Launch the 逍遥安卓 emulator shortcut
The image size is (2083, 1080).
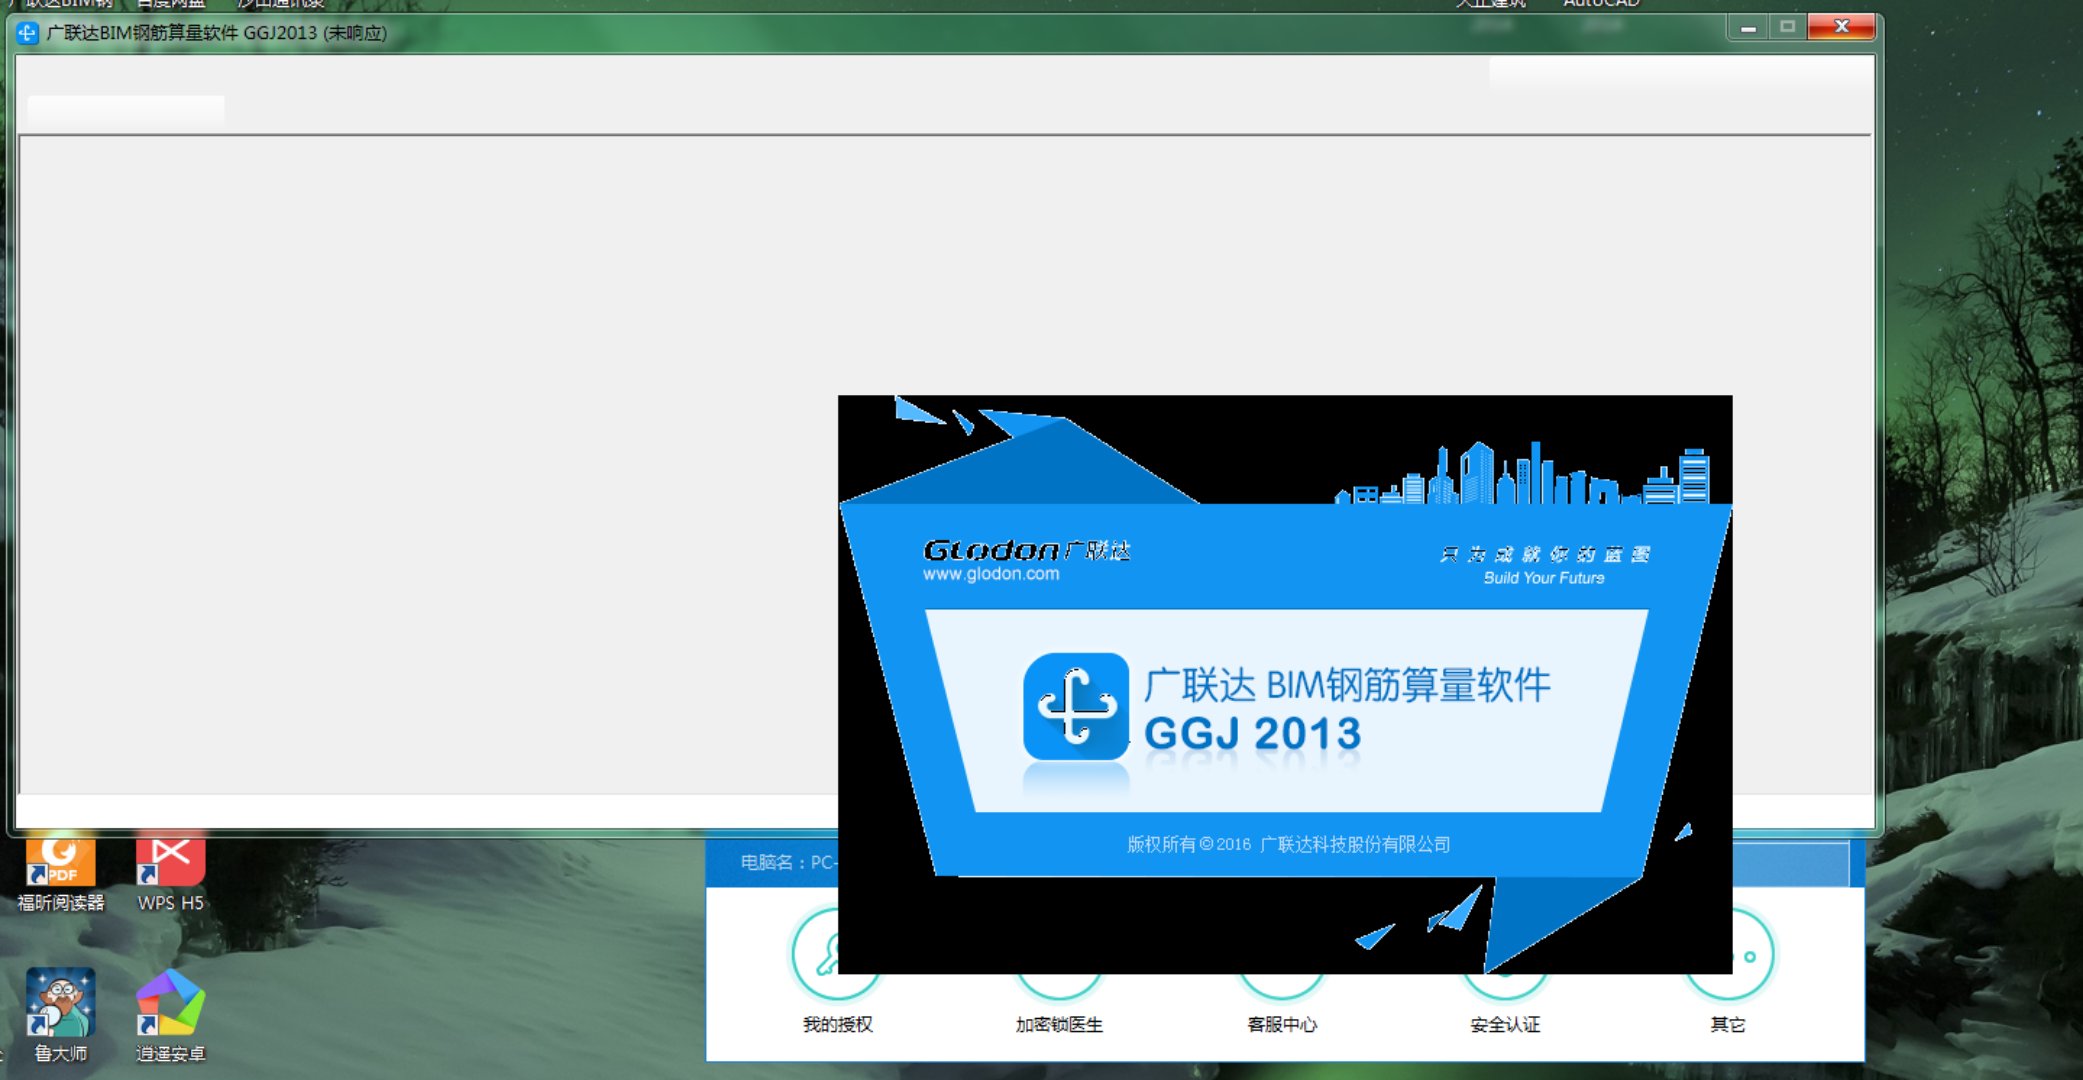point(170,1014)
